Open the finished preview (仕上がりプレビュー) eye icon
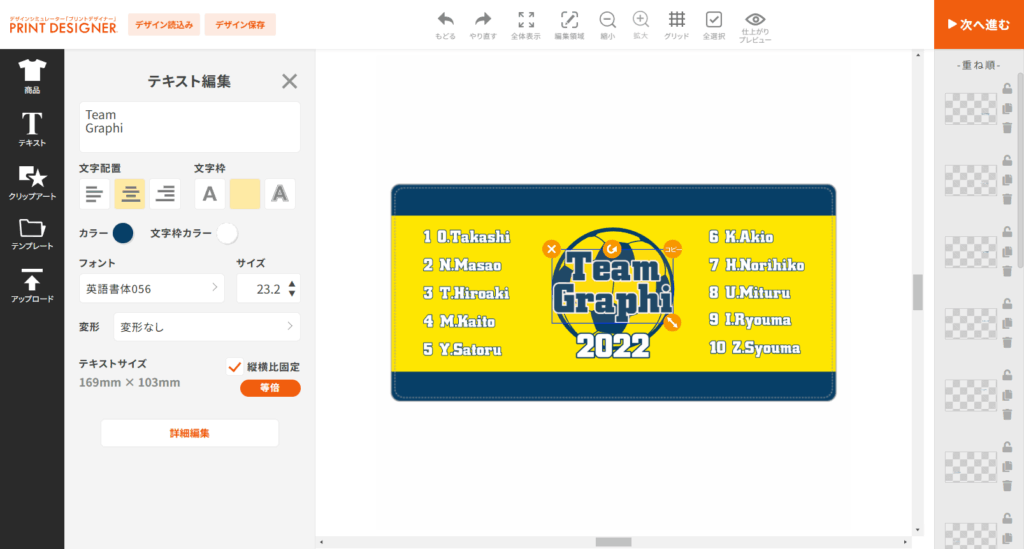Image resolution: width=1024 pixels, height=549 pixels. [756, 19]
